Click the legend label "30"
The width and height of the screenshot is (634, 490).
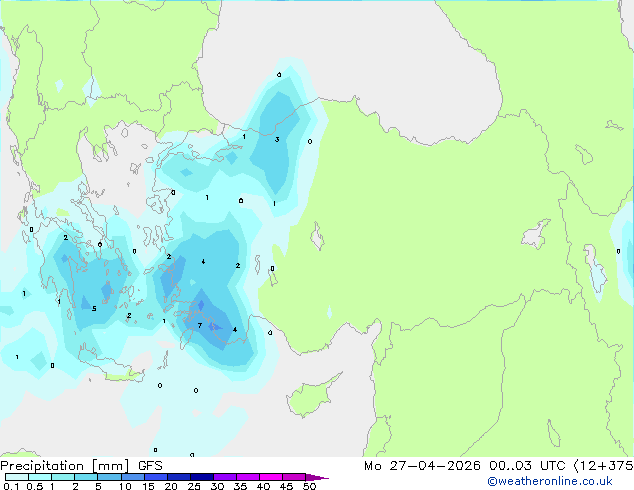[217, 486]
